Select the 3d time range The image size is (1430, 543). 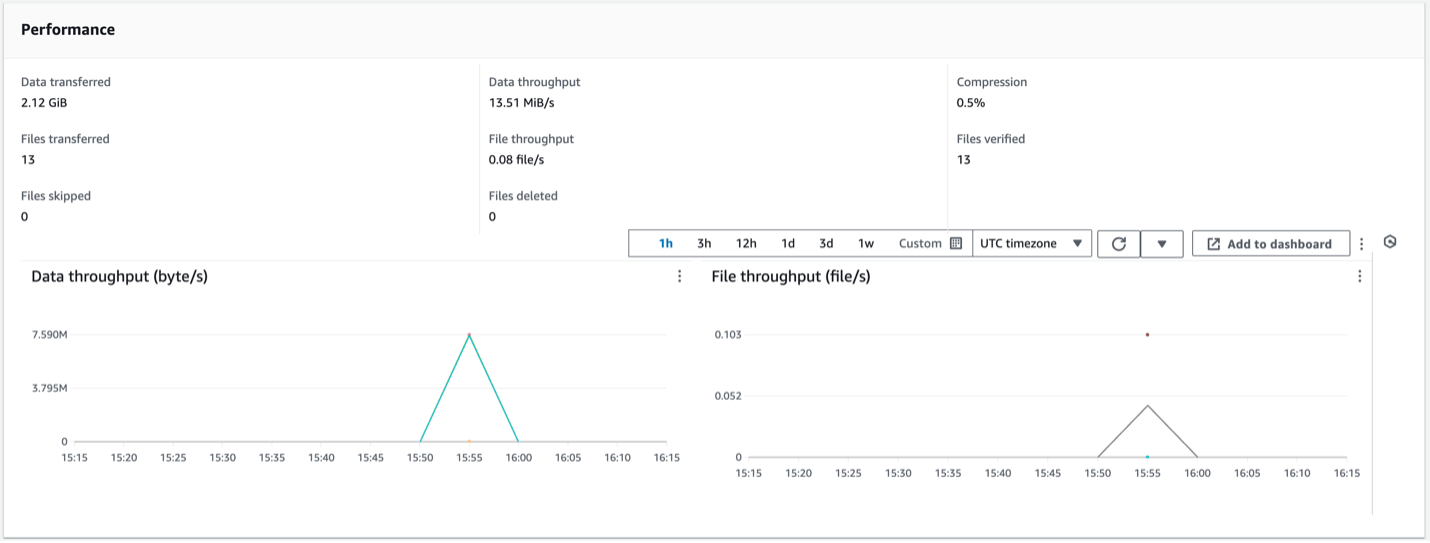(826, 244)
